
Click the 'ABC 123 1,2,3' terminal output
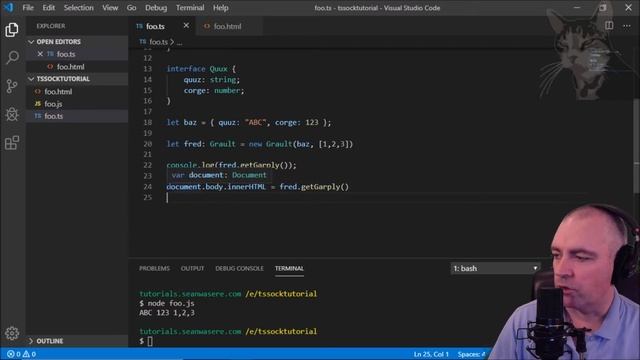pyautogui.click(x=167, y=313)
